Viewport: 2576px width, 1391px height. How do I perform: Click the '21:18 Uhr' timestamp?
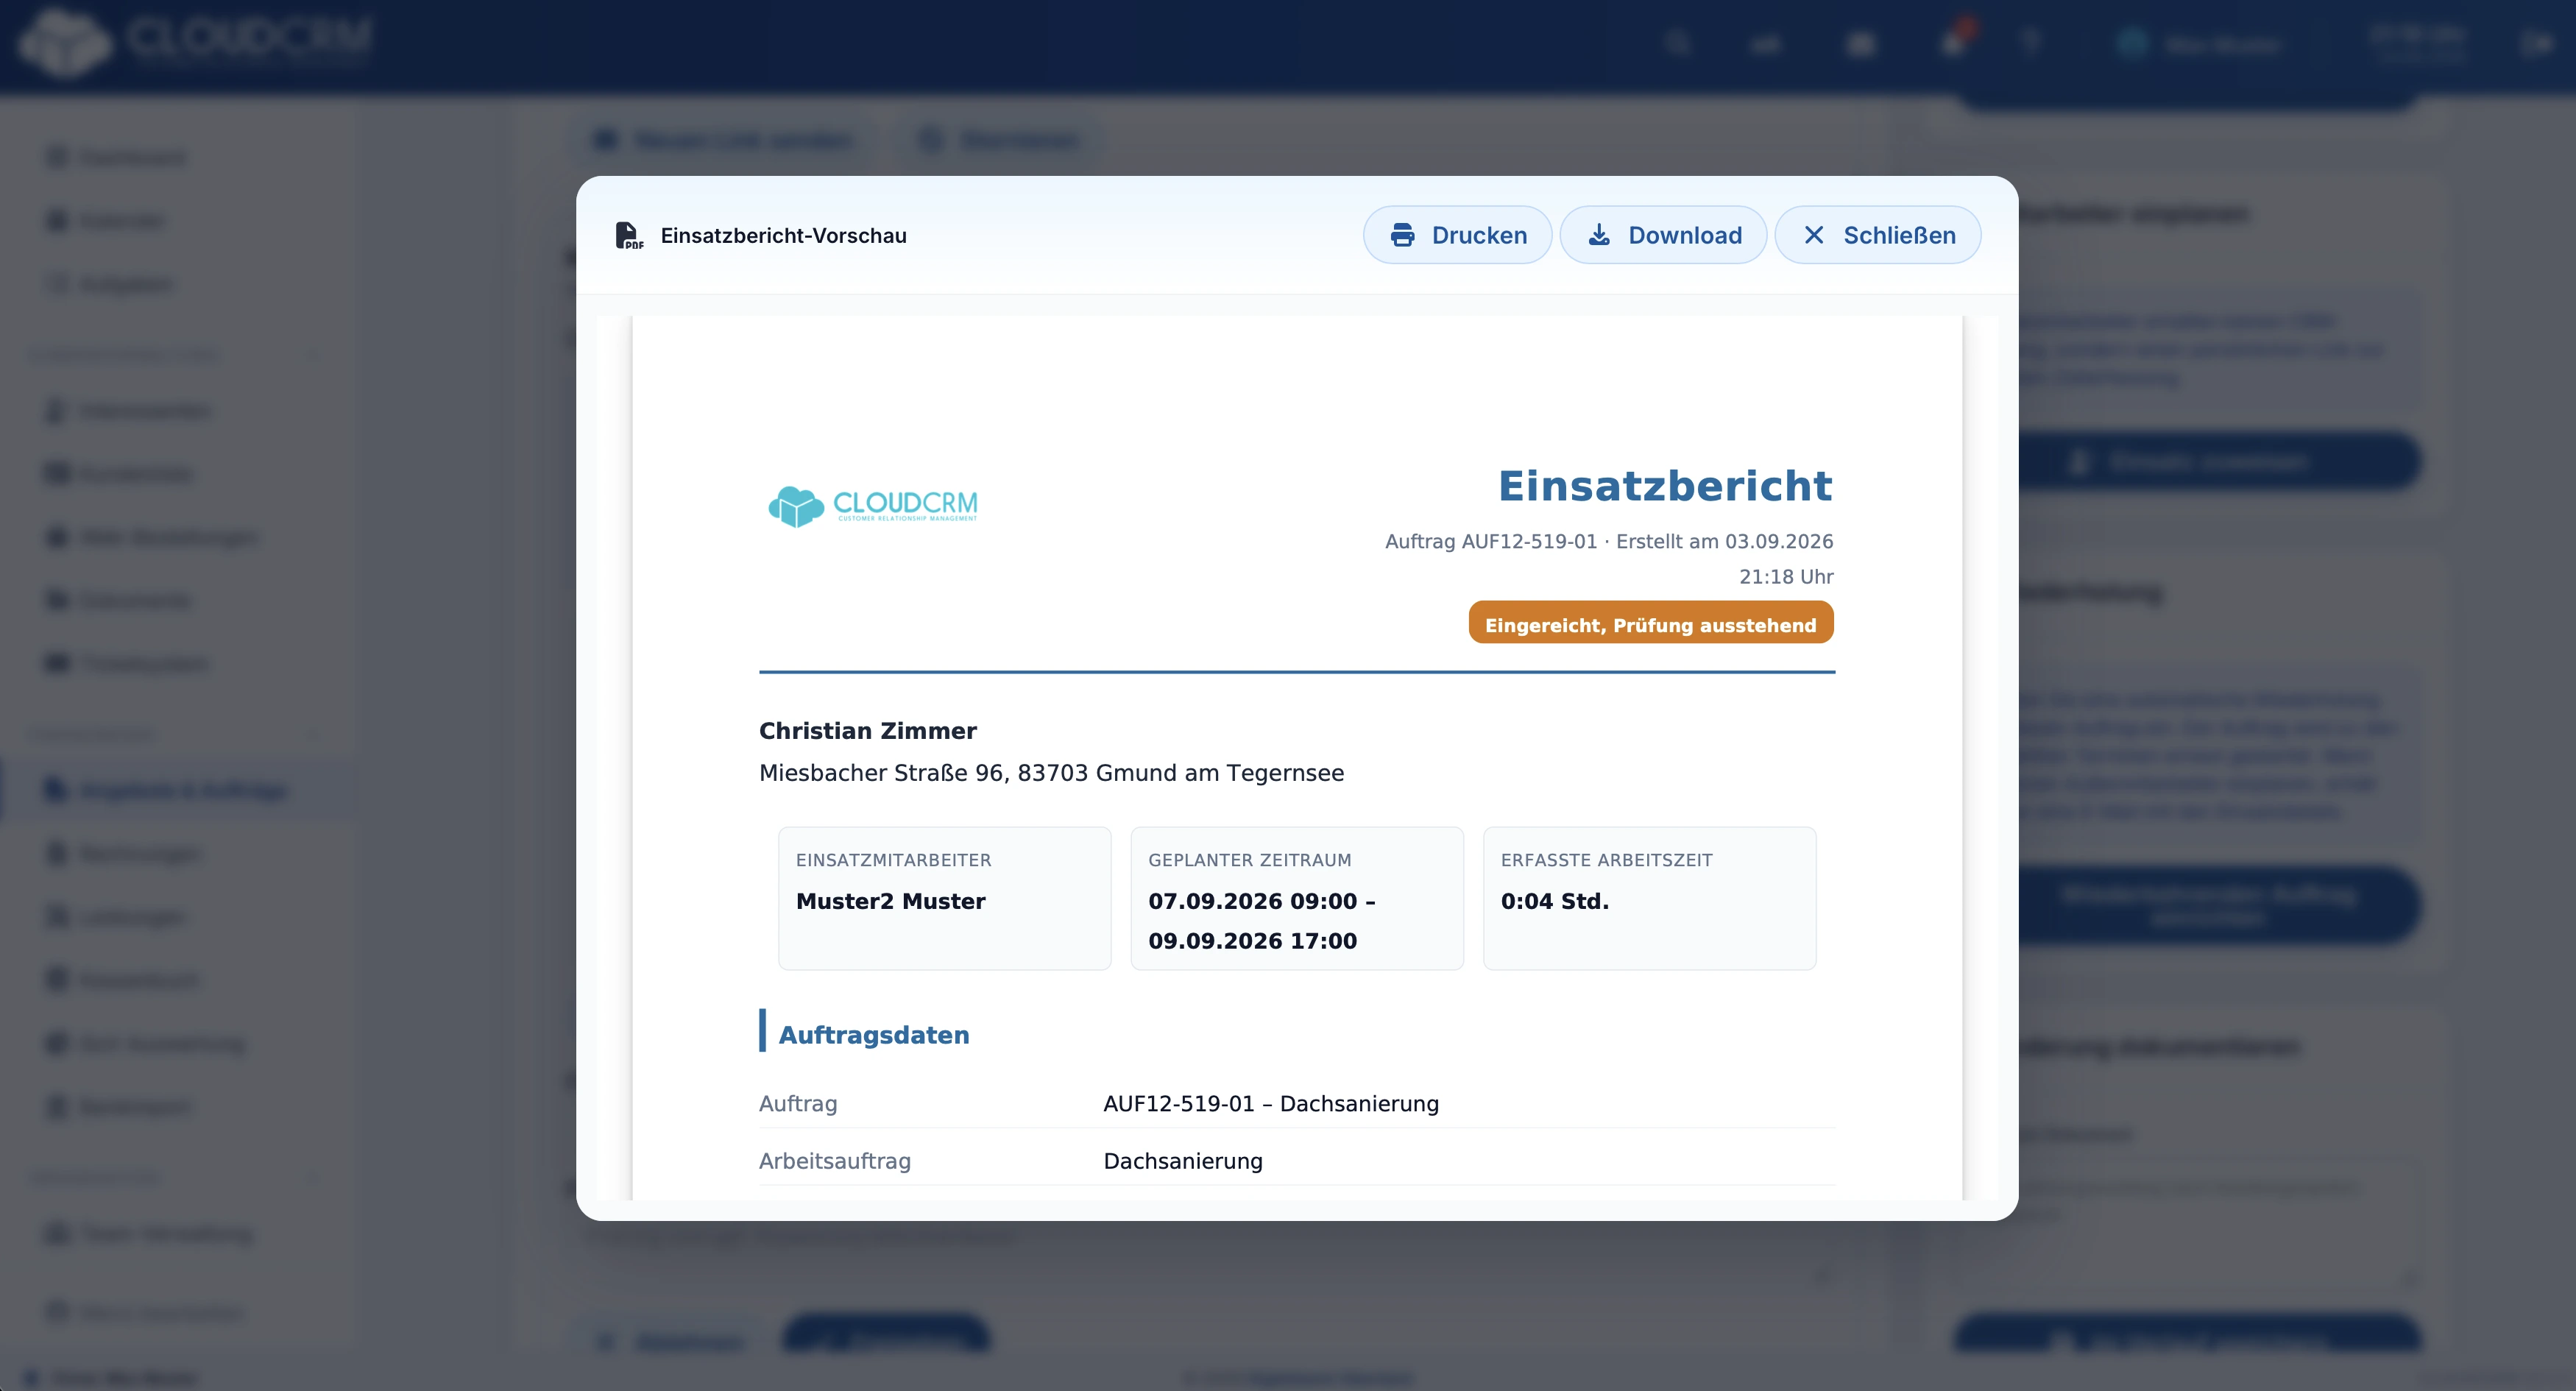click(1786, 577)
